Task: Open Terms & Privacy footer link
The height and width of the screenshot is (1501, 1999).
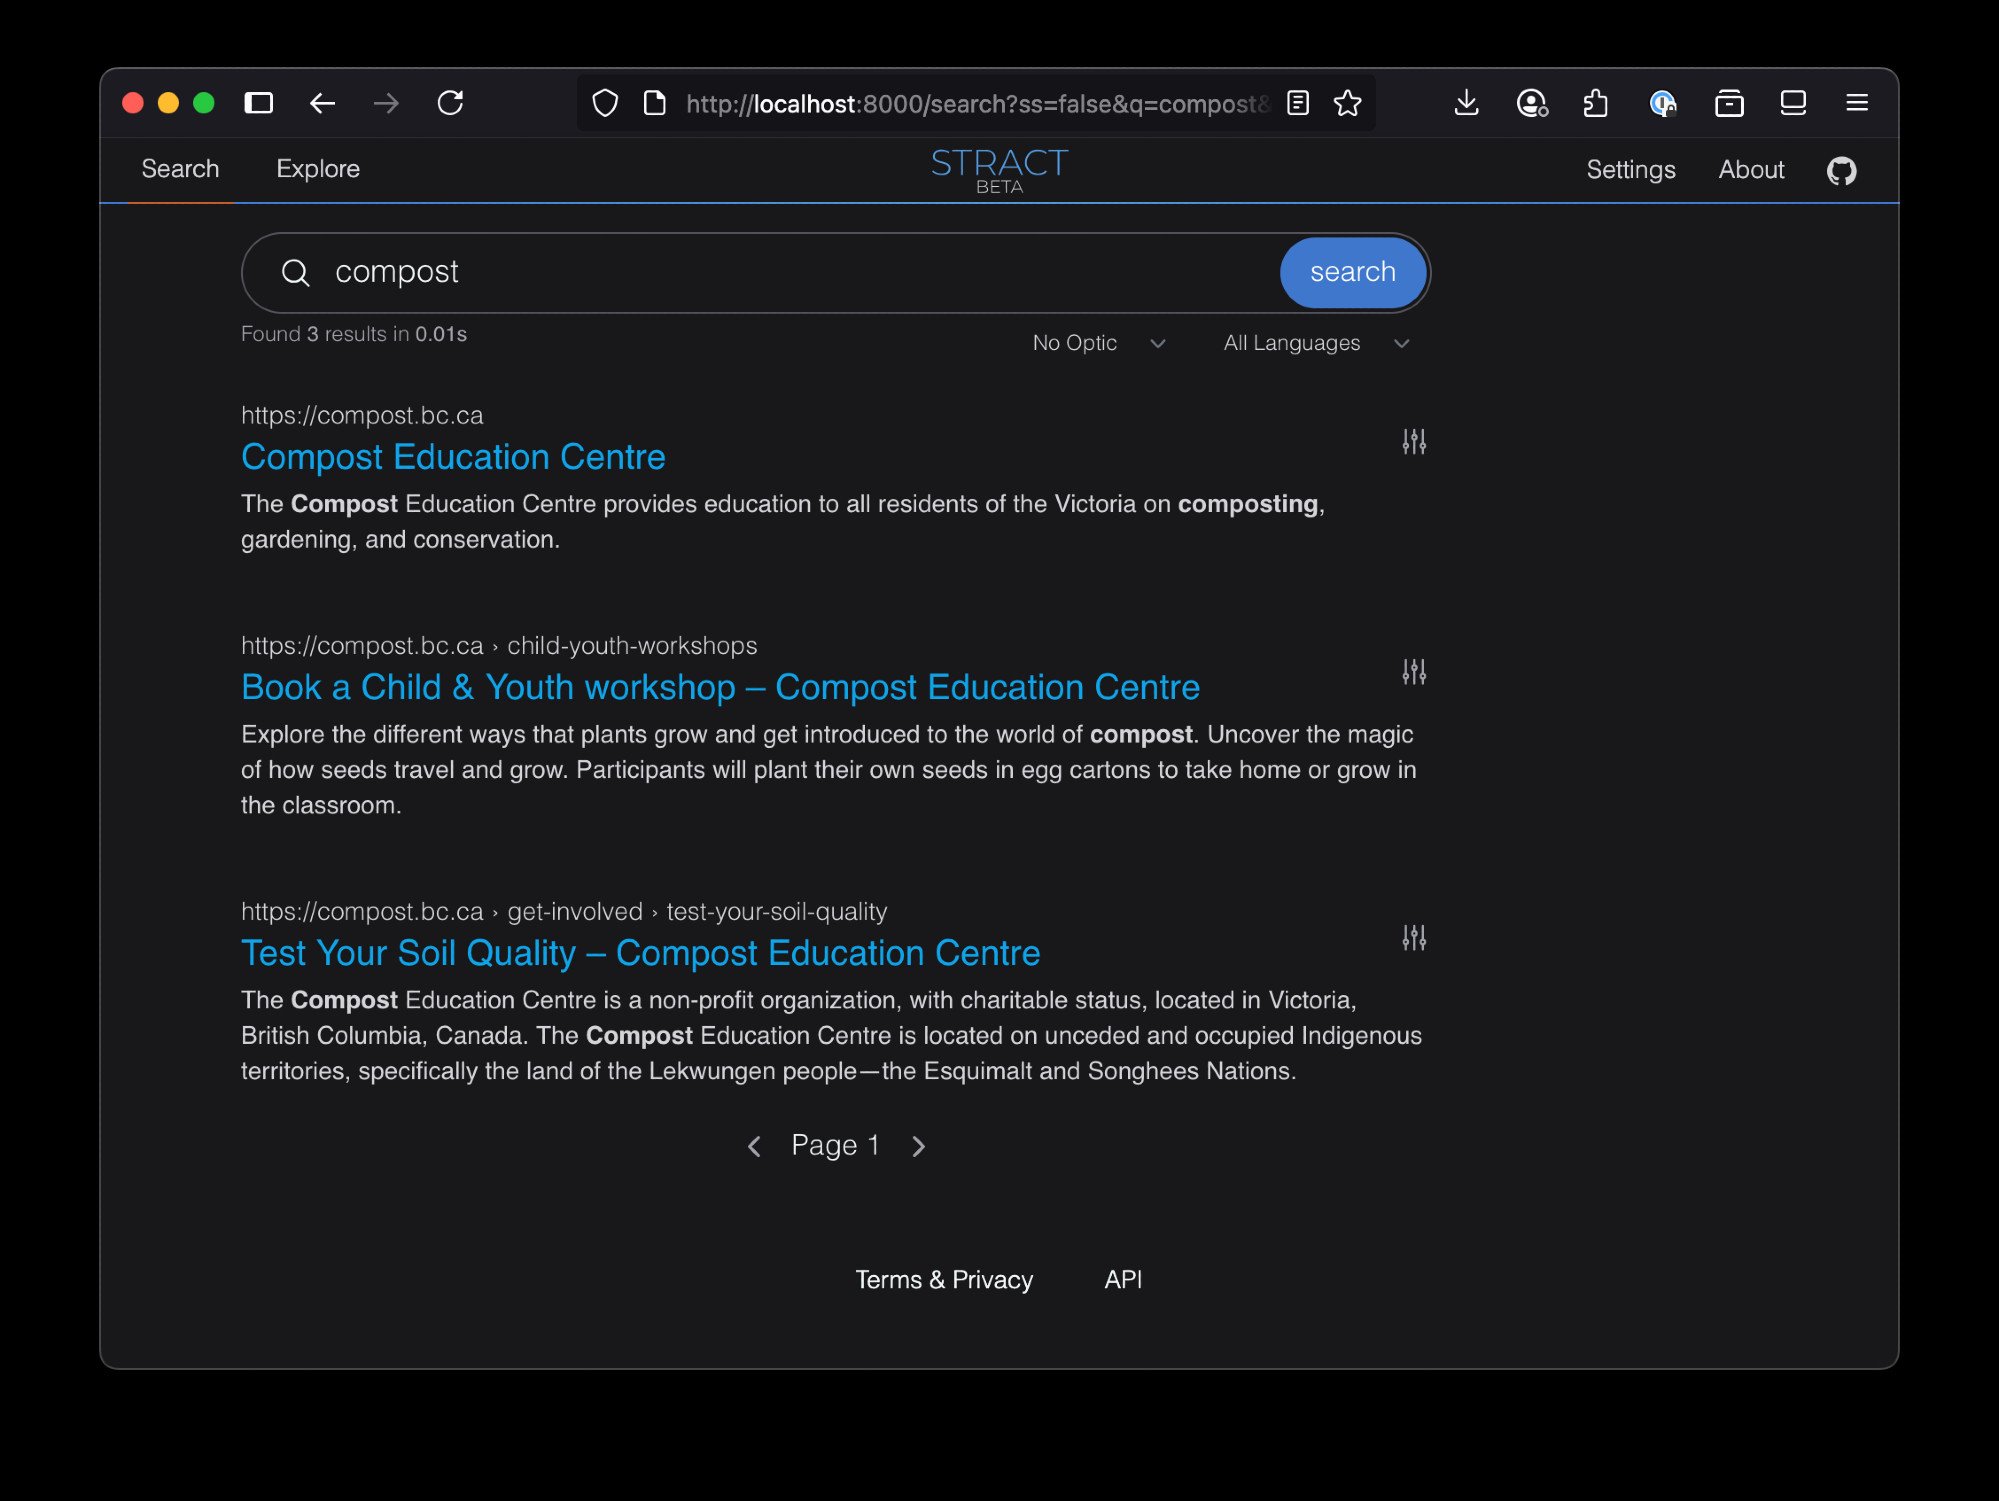Action: point(944,1280)
